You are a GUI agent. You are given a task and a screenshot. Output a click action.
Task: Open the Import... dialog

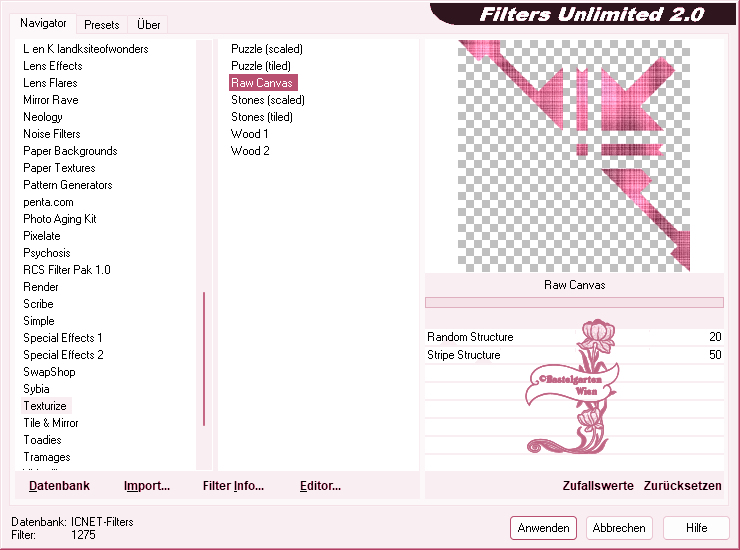point(147,486)
